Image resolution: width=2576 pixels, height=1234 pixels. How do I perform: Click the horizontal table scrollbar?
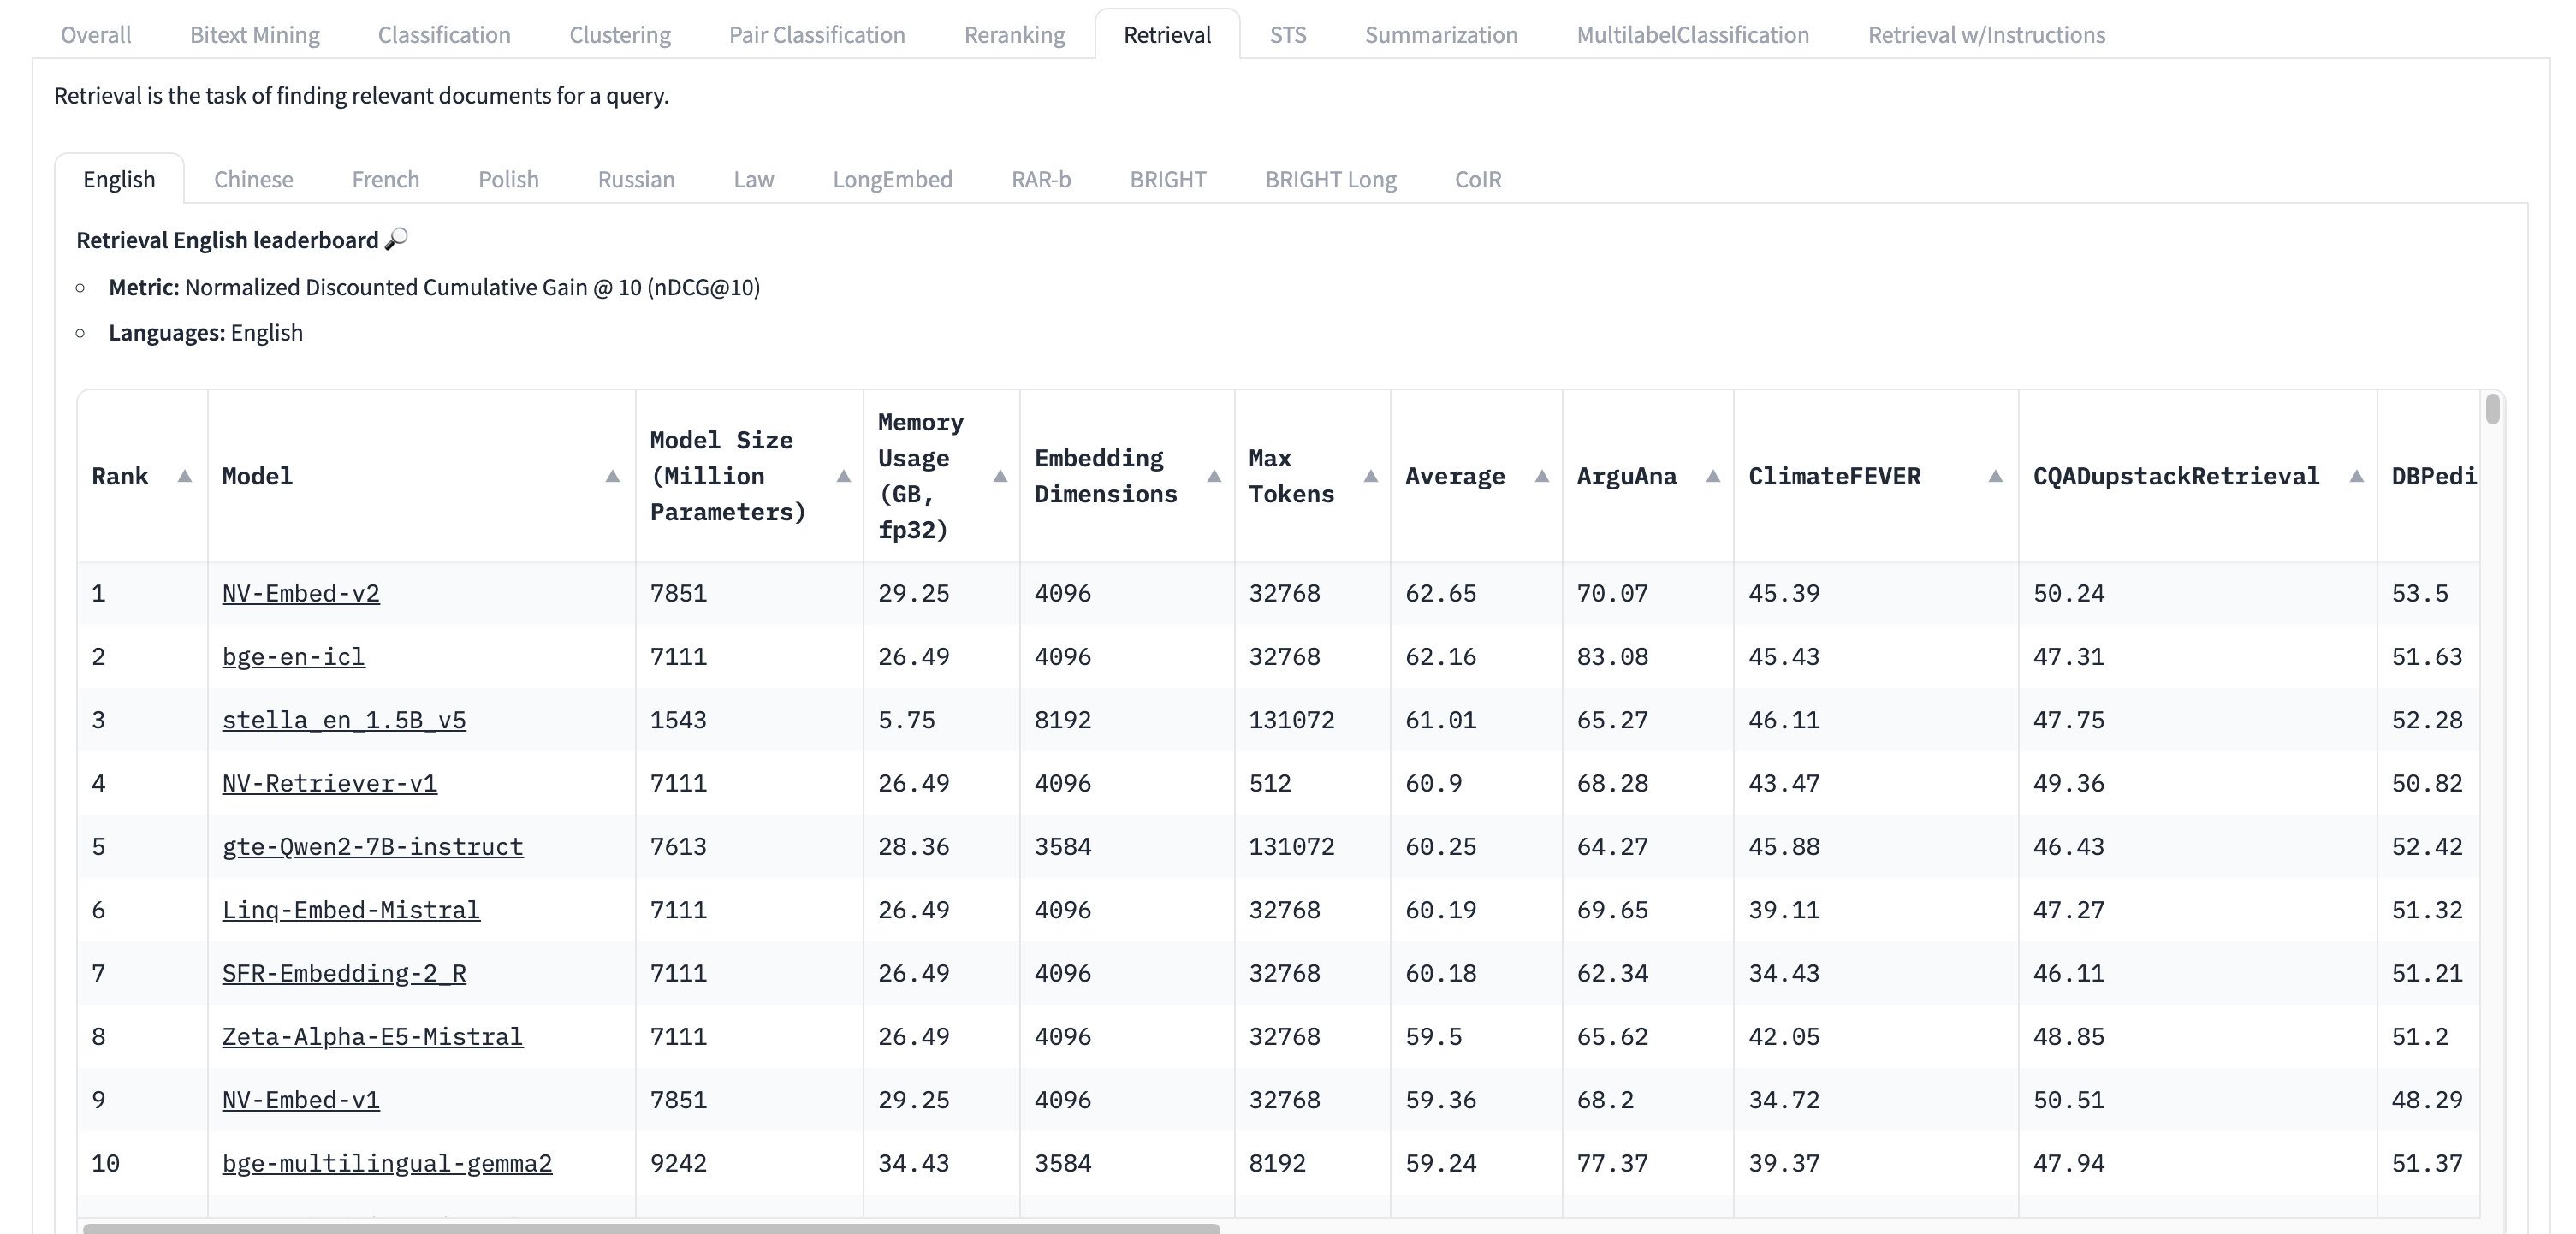coord(650,1227)
